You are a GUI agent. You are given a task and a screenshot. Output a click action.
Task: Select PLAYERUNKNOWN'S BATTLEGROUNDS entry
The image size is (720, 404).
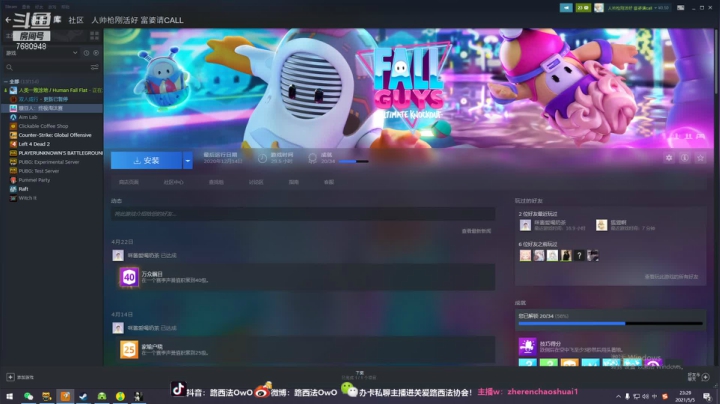(53, 153)
